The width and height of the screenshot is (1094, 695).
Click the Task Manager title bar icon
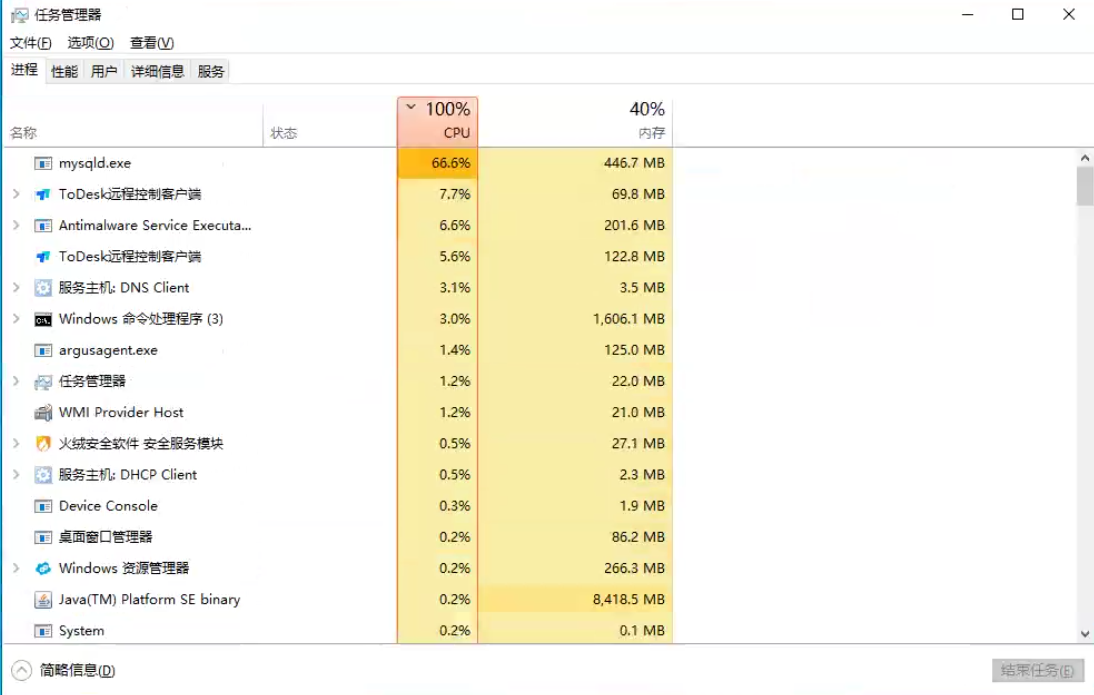20,15
